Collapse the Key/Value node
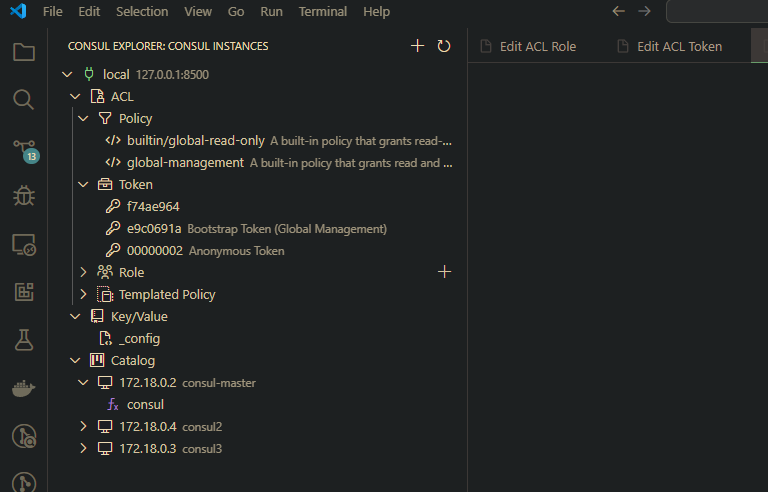Viewport: 768px width, 492px height. [x=75, y=317]
